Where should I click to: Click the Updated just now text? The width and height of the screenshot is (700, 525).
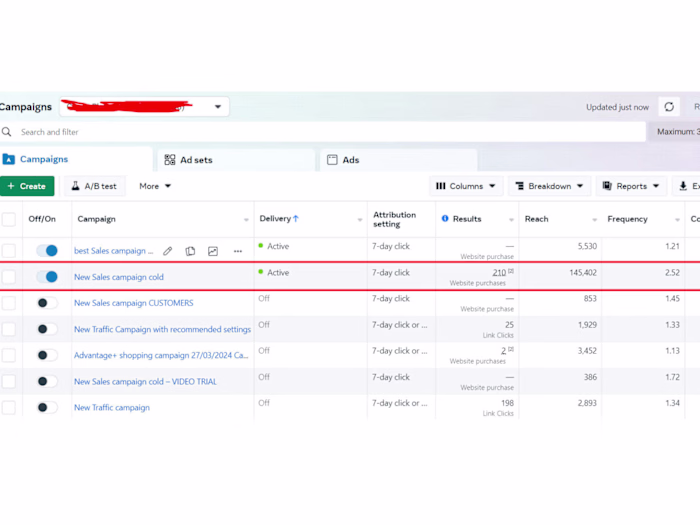click(x=617, y=107)
